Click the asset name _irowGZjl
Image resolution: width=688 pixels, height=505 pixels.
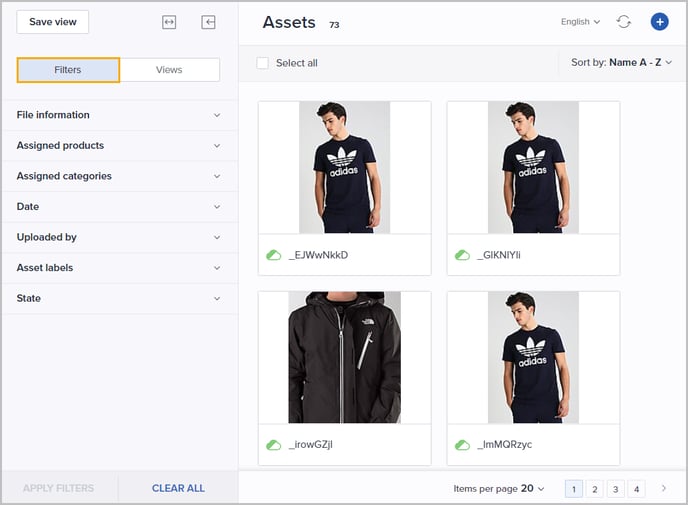(x=311, y=444)
